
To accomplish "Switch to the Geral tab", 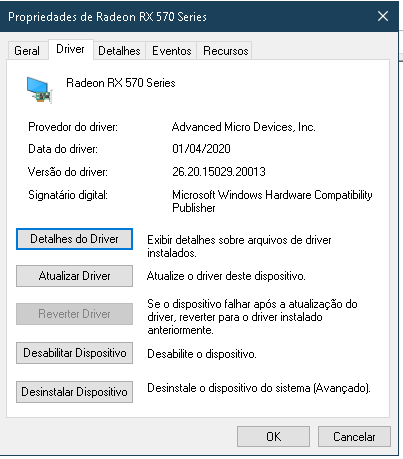I will tap(27, 51).
